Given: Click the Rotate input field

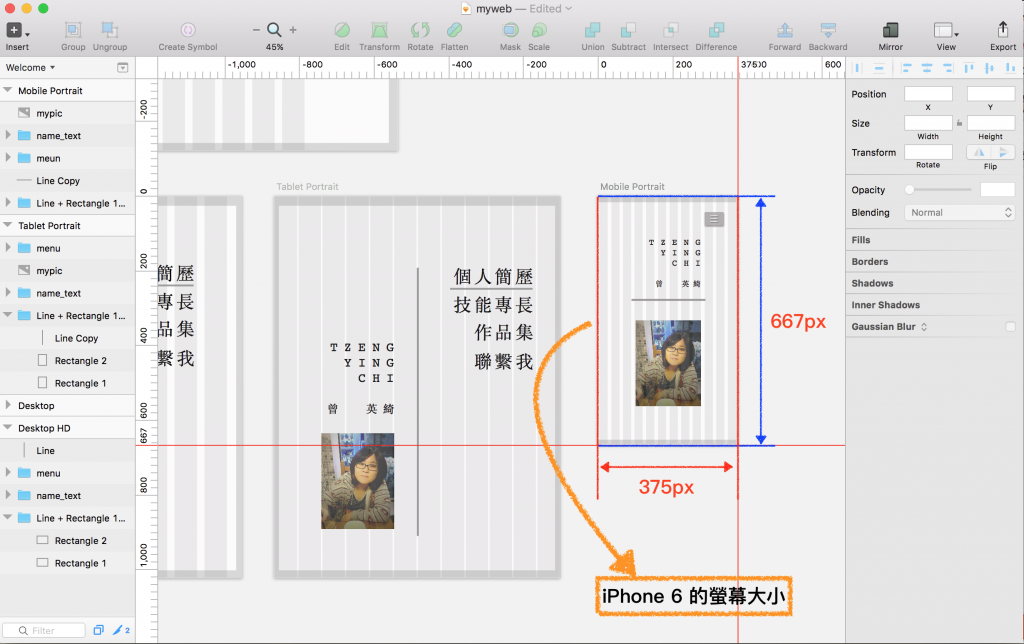Looking at the screenshot, I should pos(928,152).
